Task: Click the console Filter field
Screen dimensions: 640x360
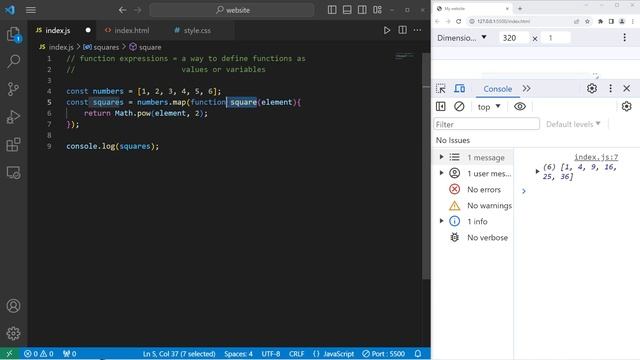Action: pos(487,124)
